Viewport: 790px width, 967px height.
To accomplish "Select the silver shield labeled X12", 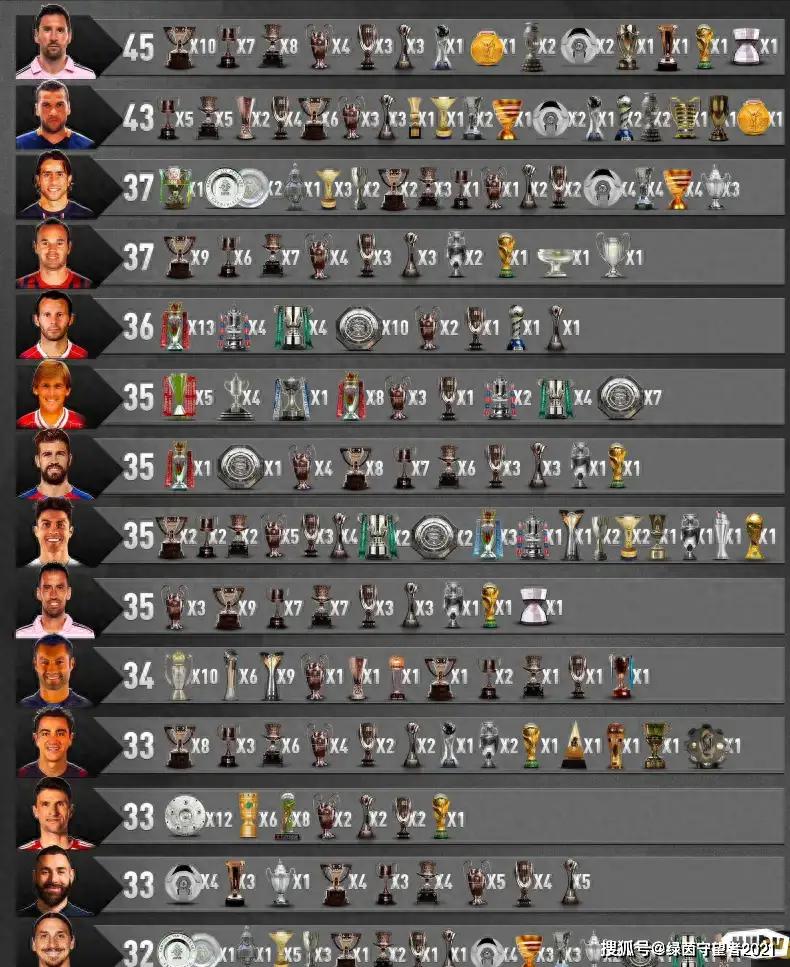I will click(184, 817).
